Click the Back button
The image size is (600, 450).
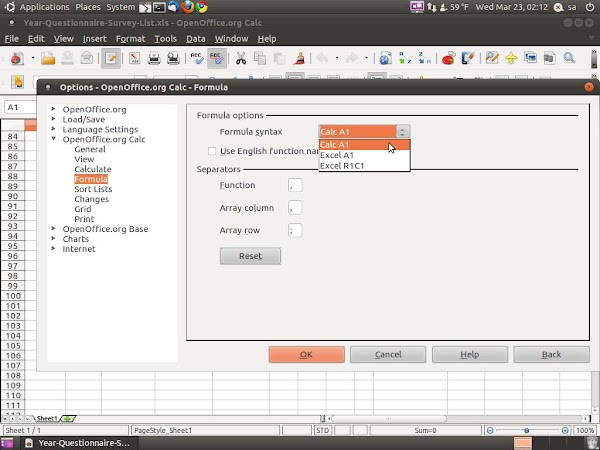tap(551, 355)
